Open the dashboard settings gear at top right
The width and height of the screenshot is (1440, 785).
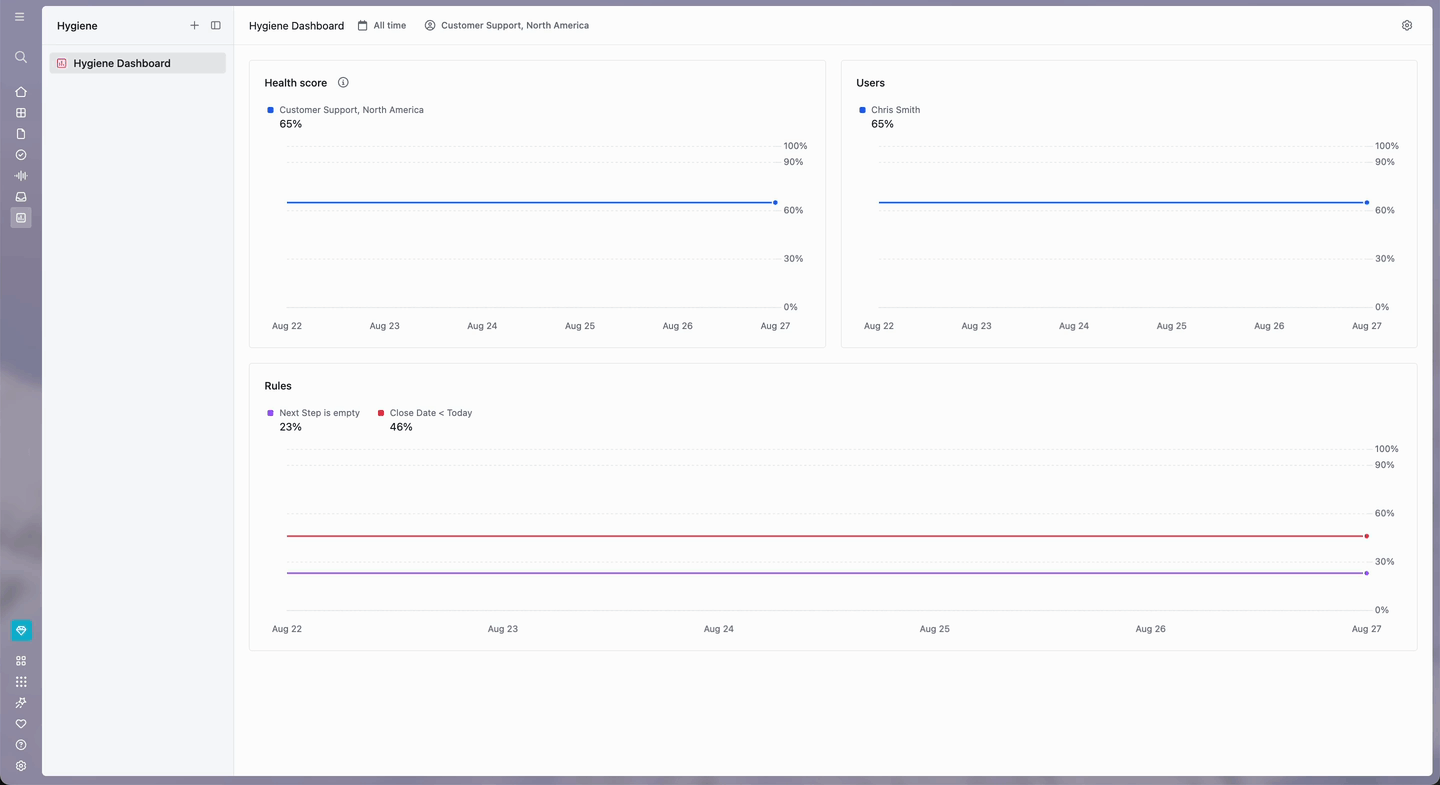coord(1407,26)
